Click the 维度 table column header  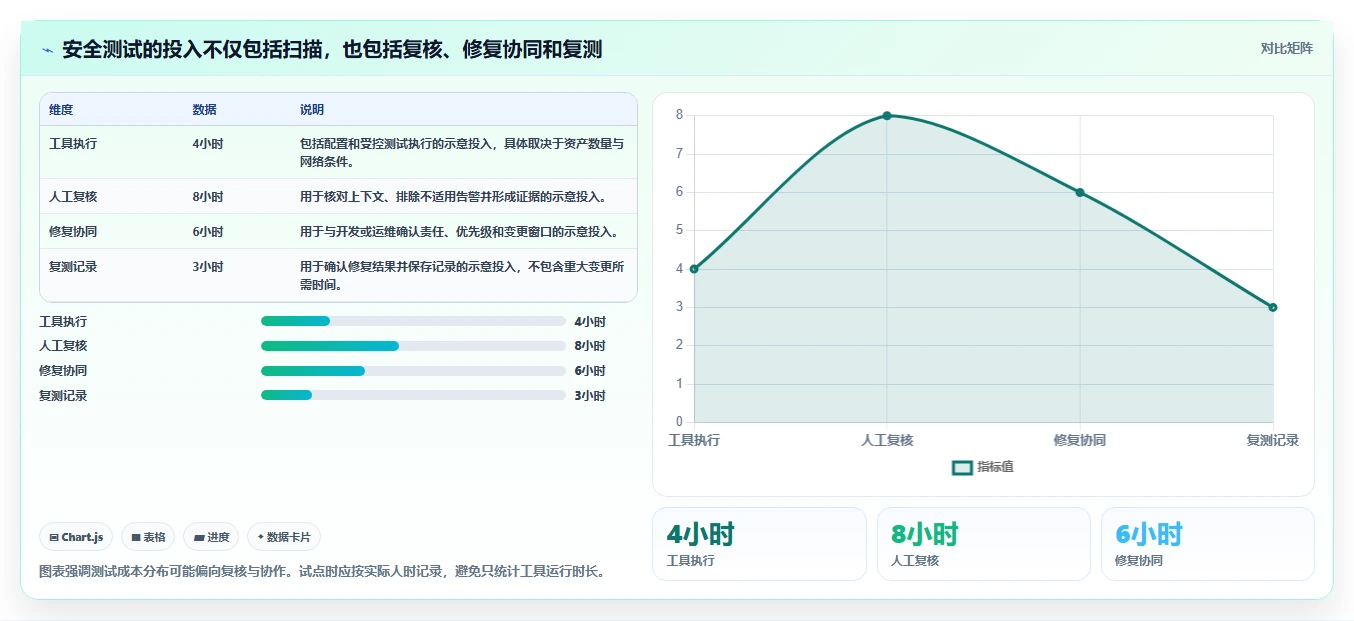click(61, 110)
